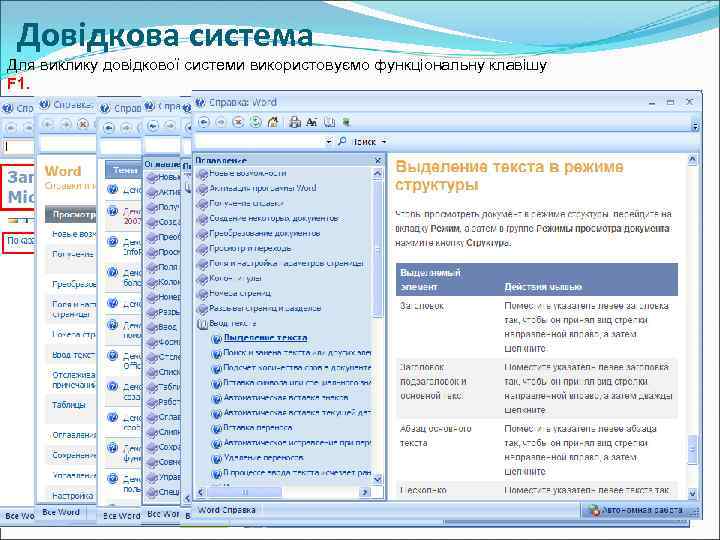Screen dimensions: 720x540
Task: Click the Справка: Word title bar help icon
Action: coord(200,102)
